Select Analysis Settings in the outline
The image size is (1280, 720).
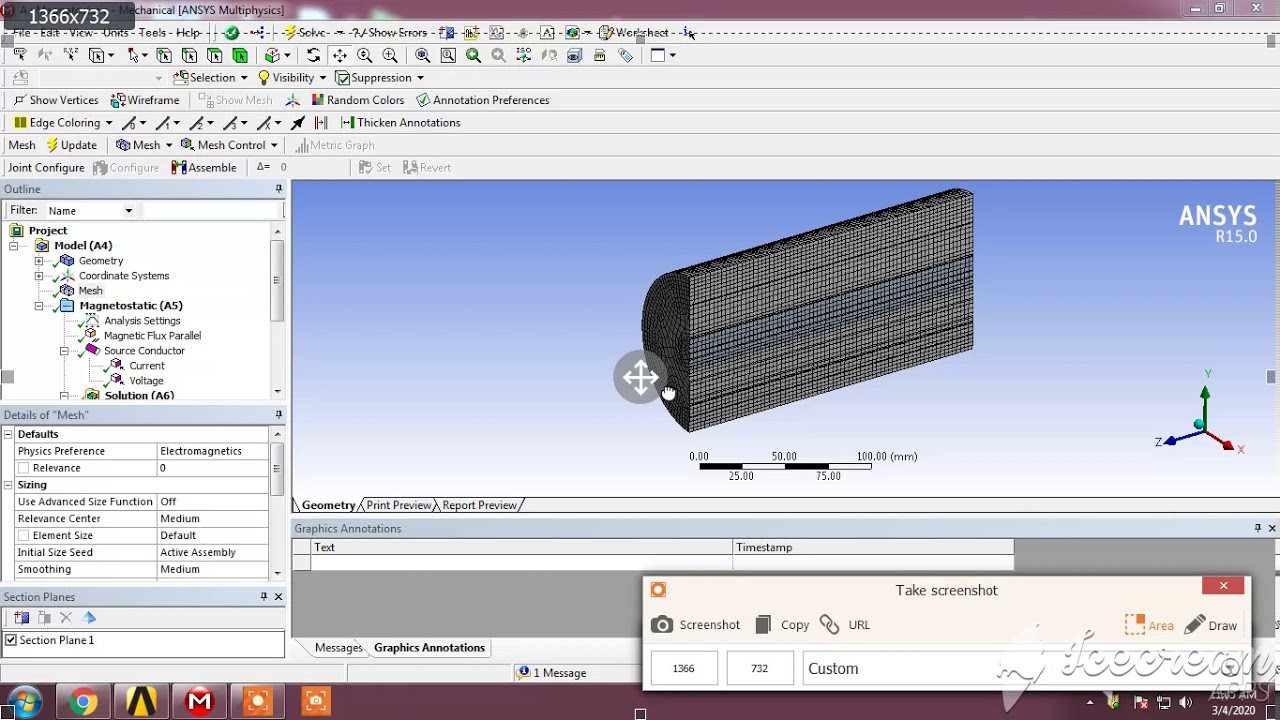pyautogui.click(x=142, y=321)
